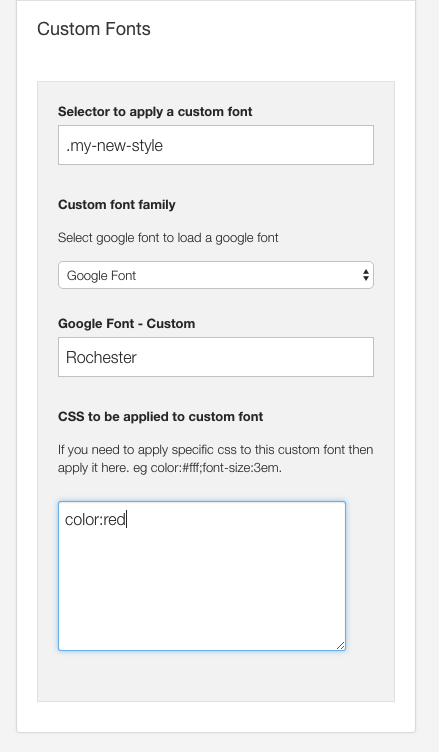Image resolution: width=439 pixels, height=752 pixels.
Task: Click inside the CSS textarea containing color:red
Action: [x=202, y=576]
